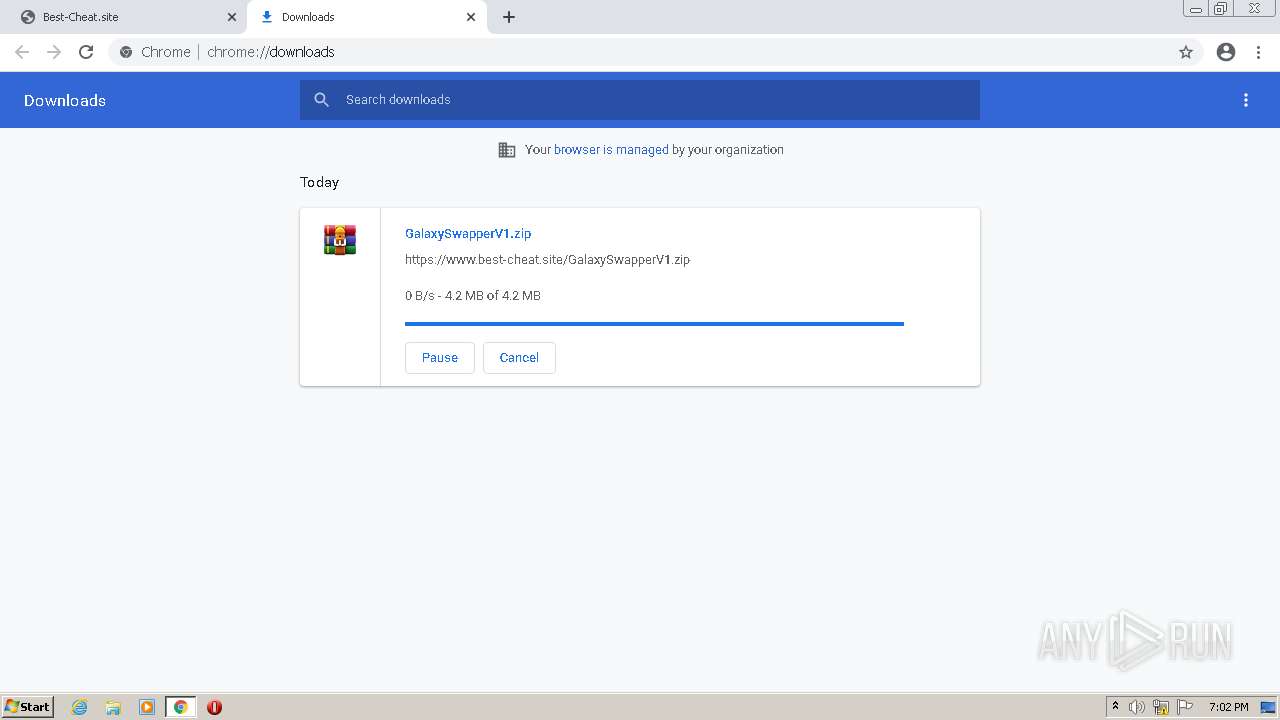Click the network connection tray icon
Screen dimensions: 1280x720
click(x=1161, y=707)
